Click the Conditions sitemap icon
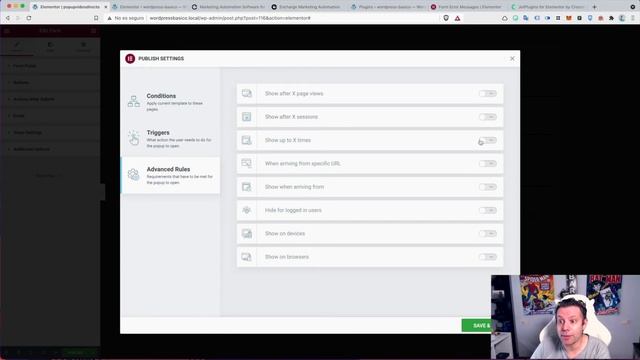The width and height of the screenshot is (640, 360). coord(133,101)
